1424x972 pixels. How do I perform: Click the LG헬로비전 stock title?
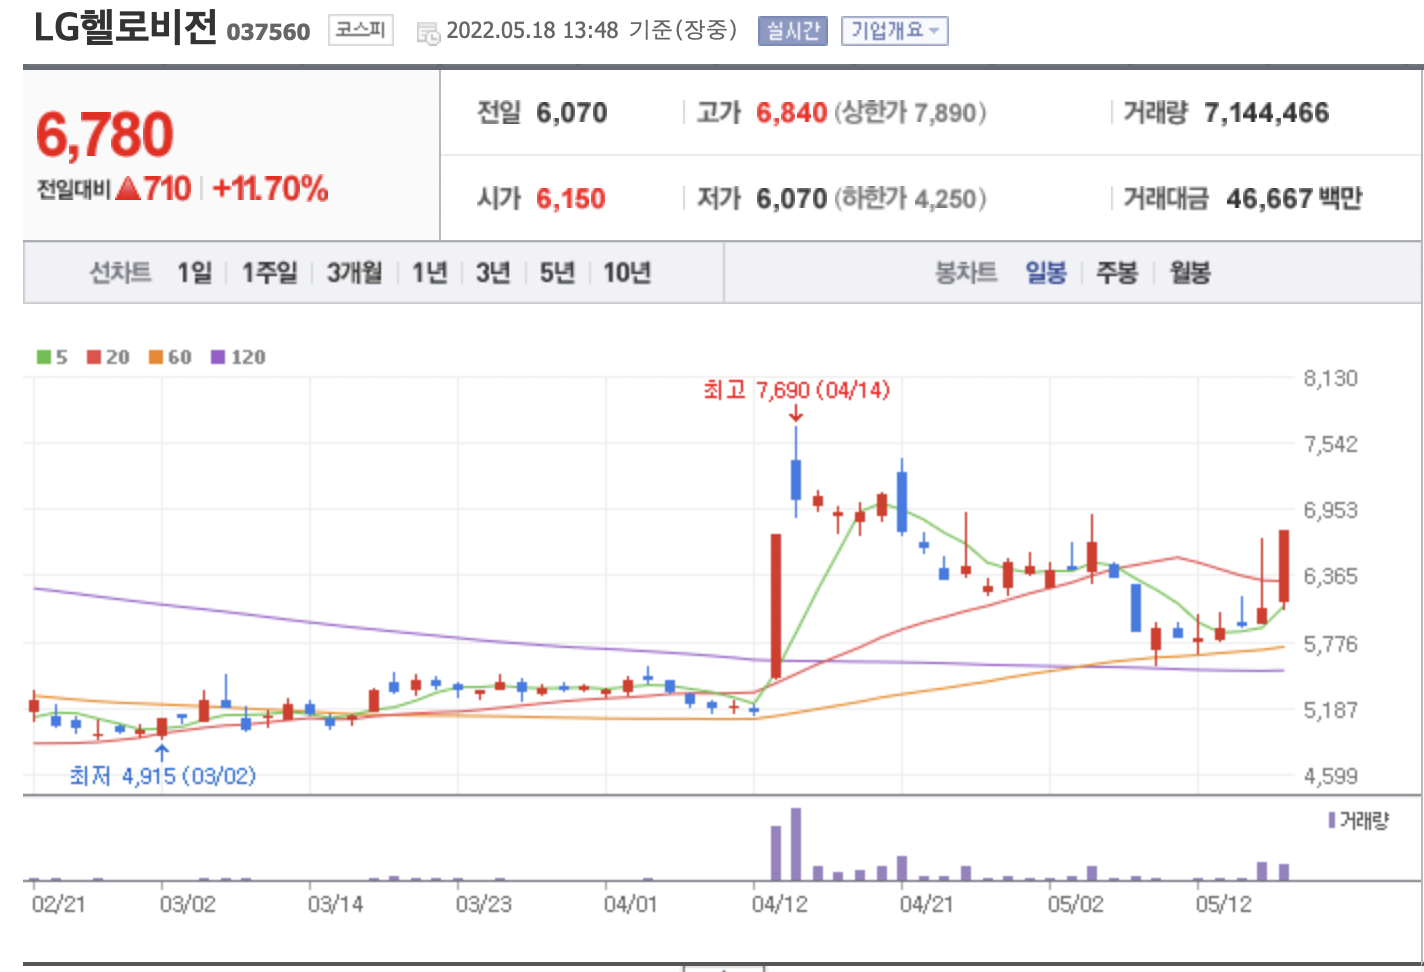[x=125, y=27]
